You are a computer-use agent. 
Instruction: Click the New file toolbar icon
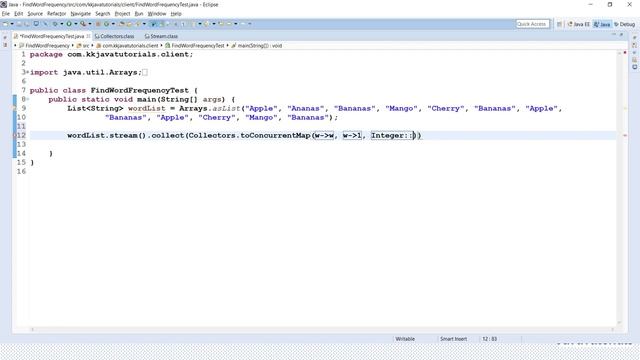pyautogui.click(x=5, y=24)
